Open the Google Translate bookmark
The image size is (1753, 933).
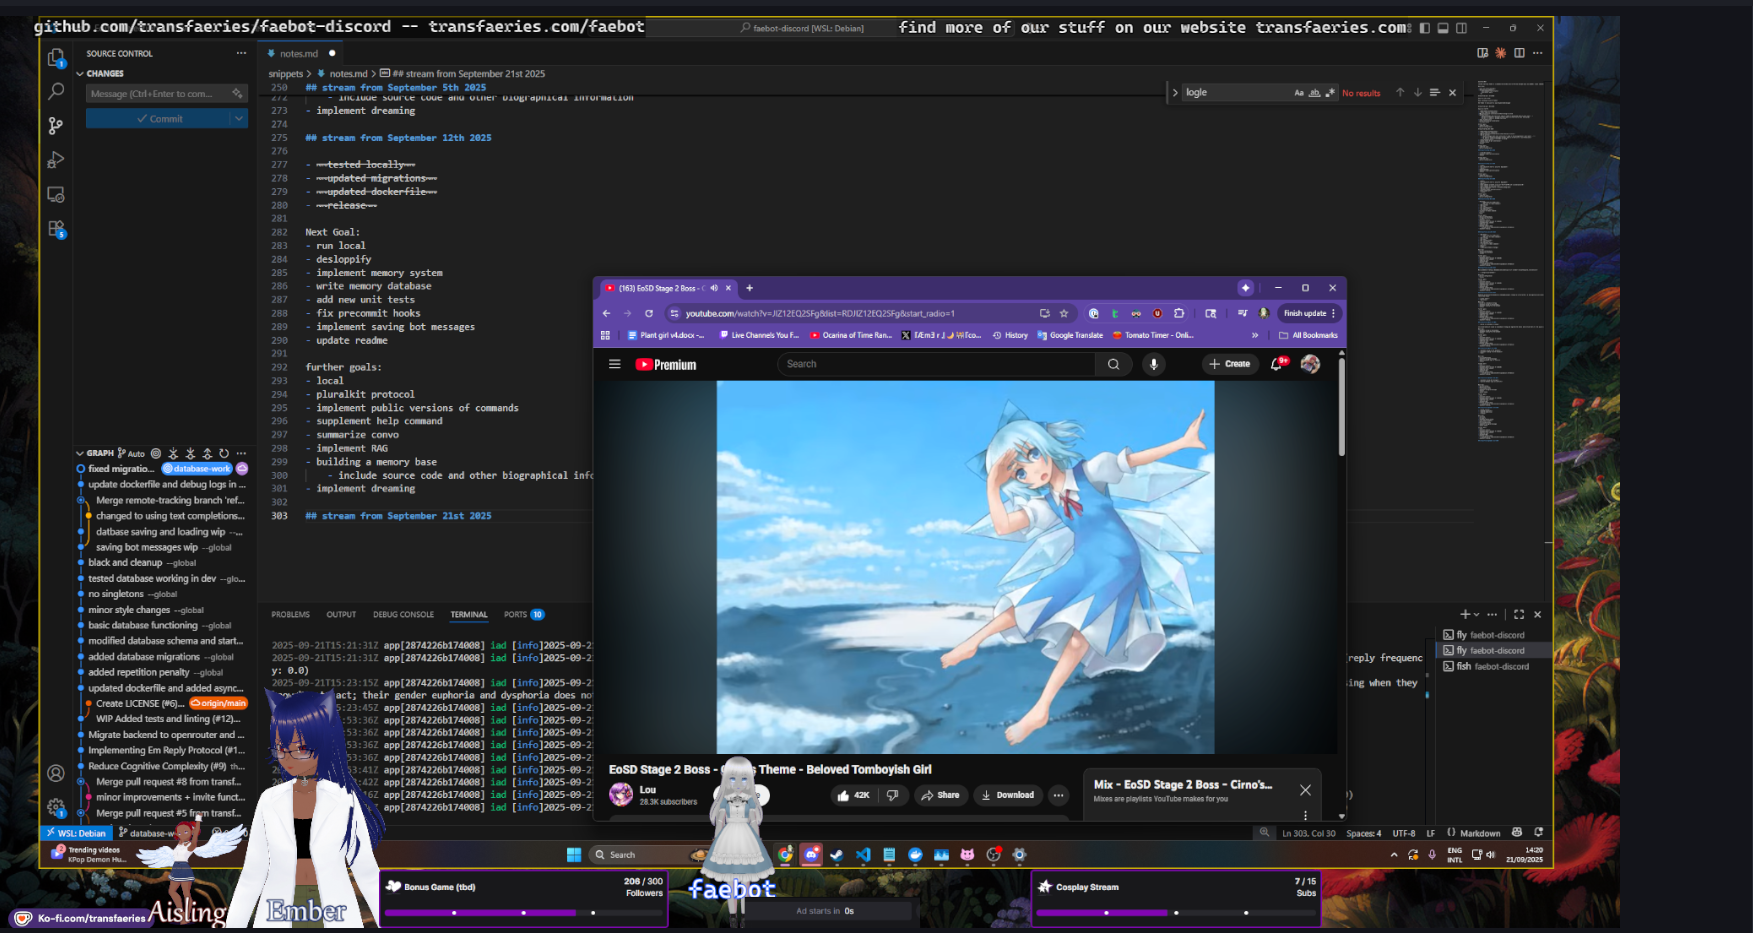[x=1070, y=335]
